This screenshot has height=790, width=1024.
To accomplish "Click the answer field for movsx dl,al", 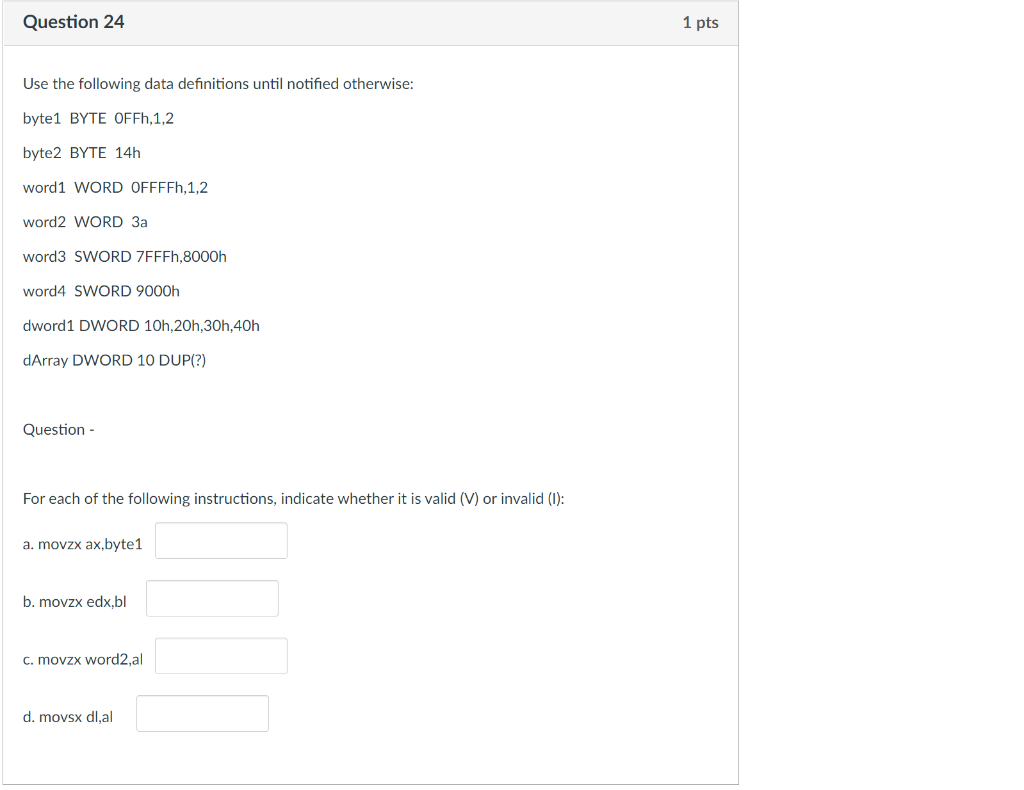I will tap(202, 713).
